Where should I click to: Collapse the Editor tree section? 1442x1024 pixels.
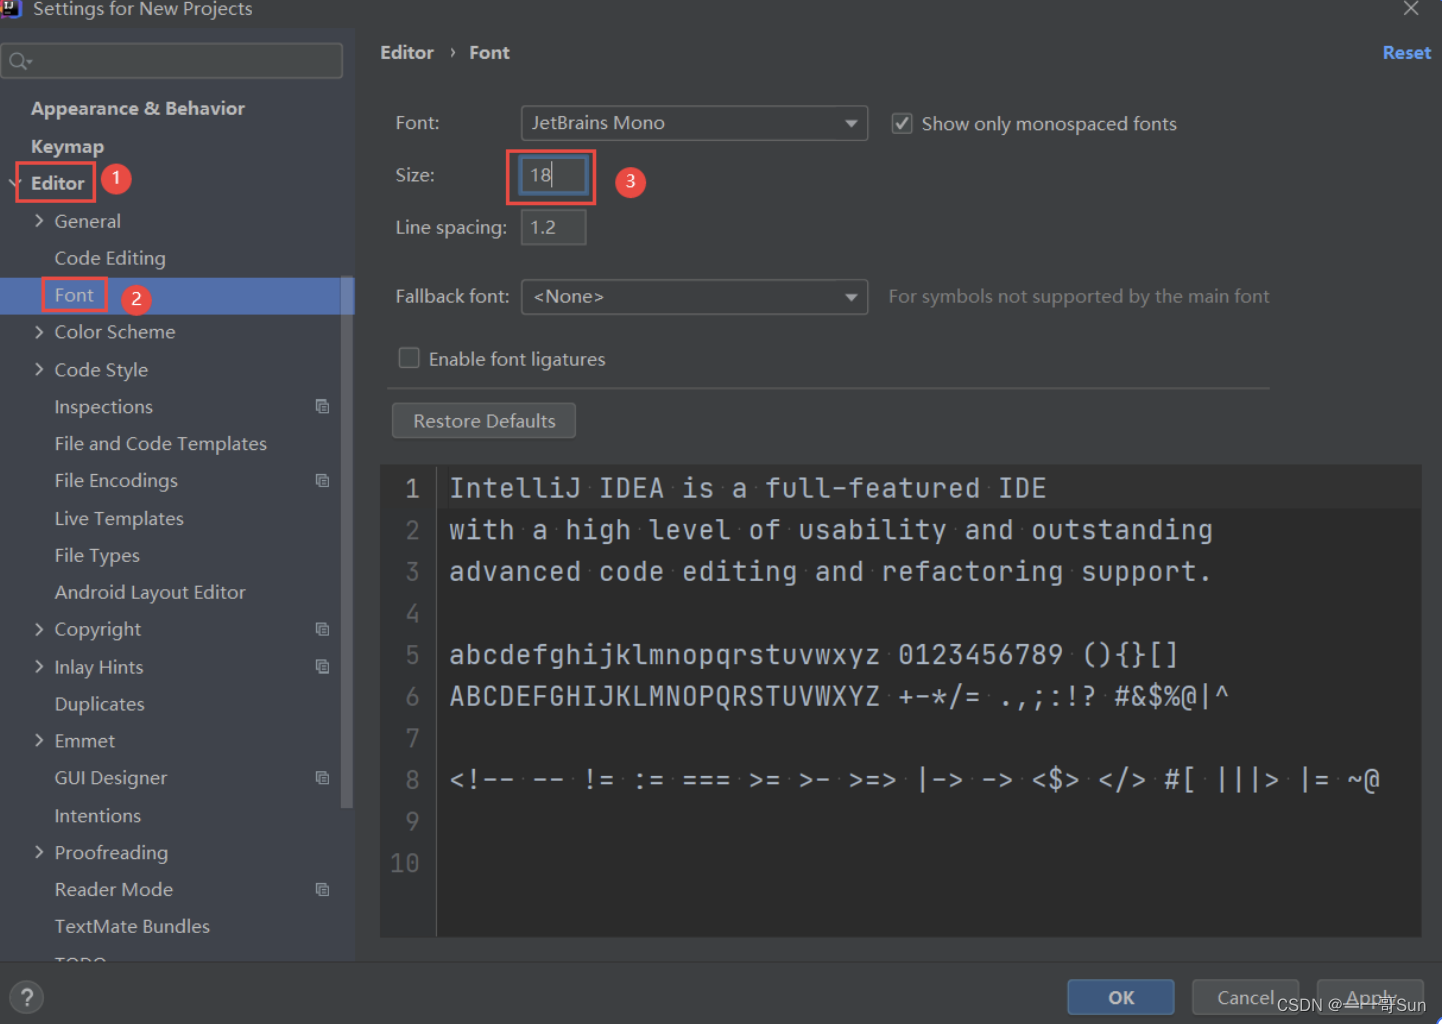(14, 183)
